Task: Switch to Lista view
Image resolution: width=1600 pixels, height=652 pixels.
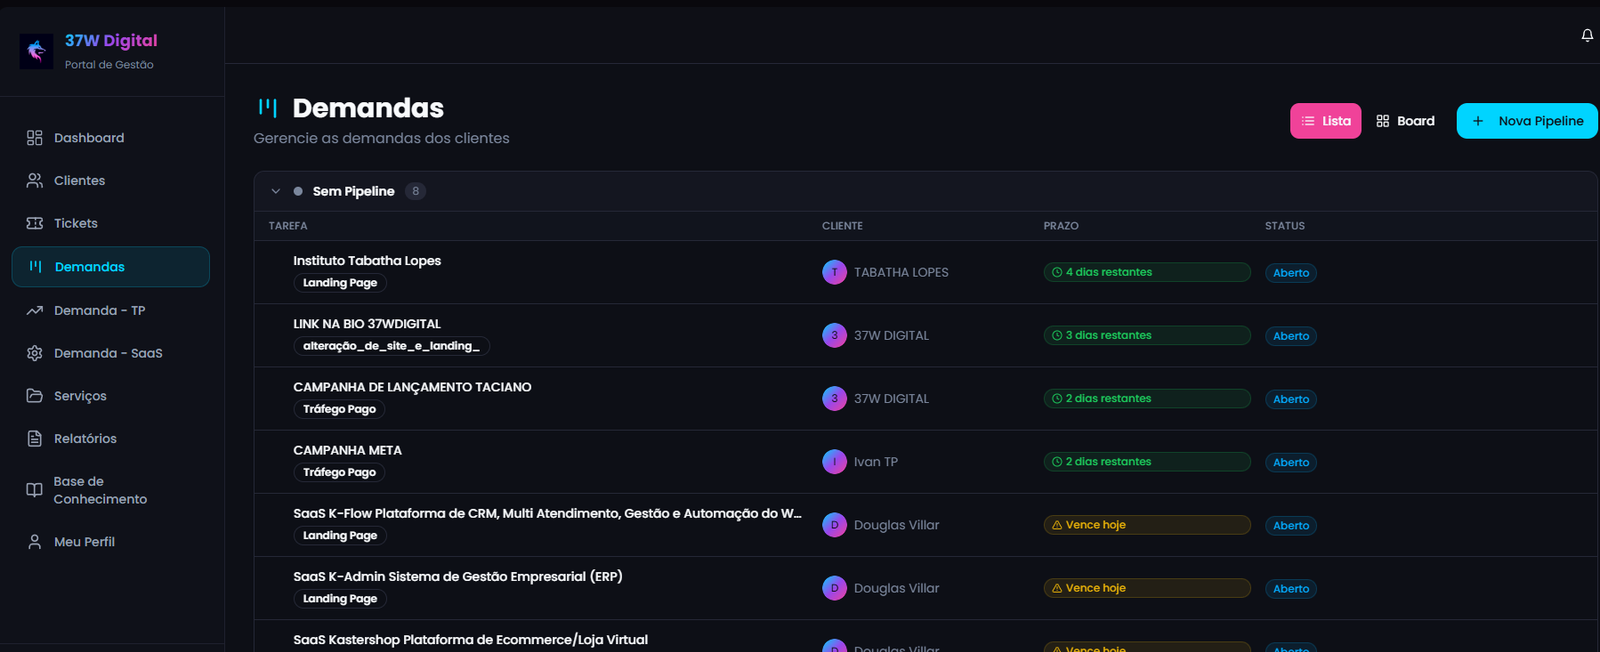Action: (1325, 121)
